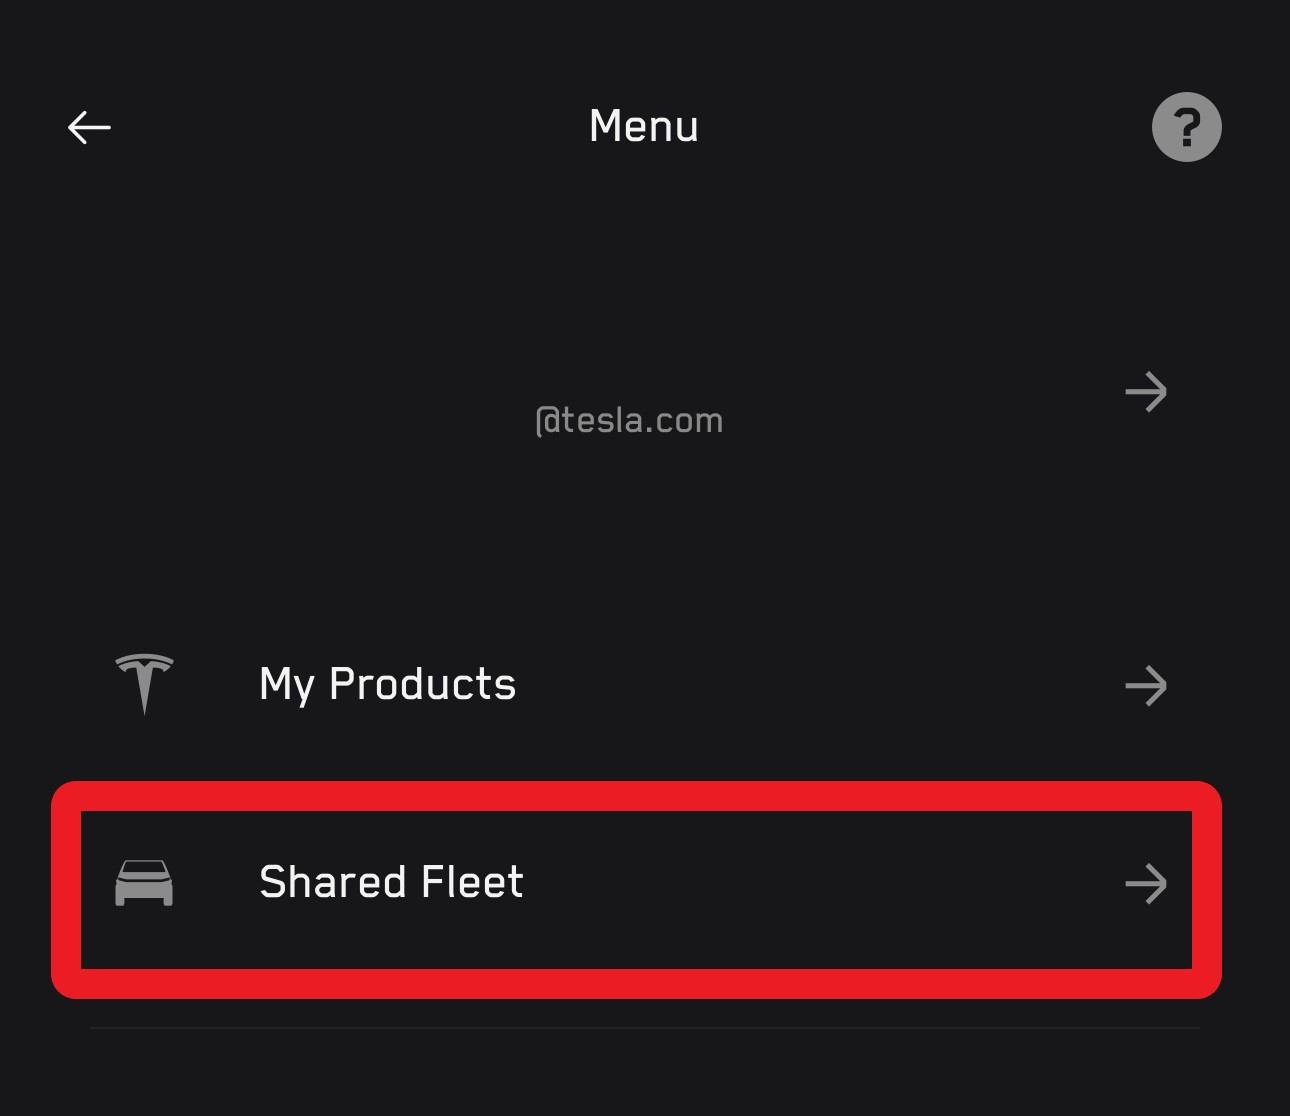Click the word Shared in the menu
1290x1116 pixels.
pyautogui.click(x=333, y=883)
